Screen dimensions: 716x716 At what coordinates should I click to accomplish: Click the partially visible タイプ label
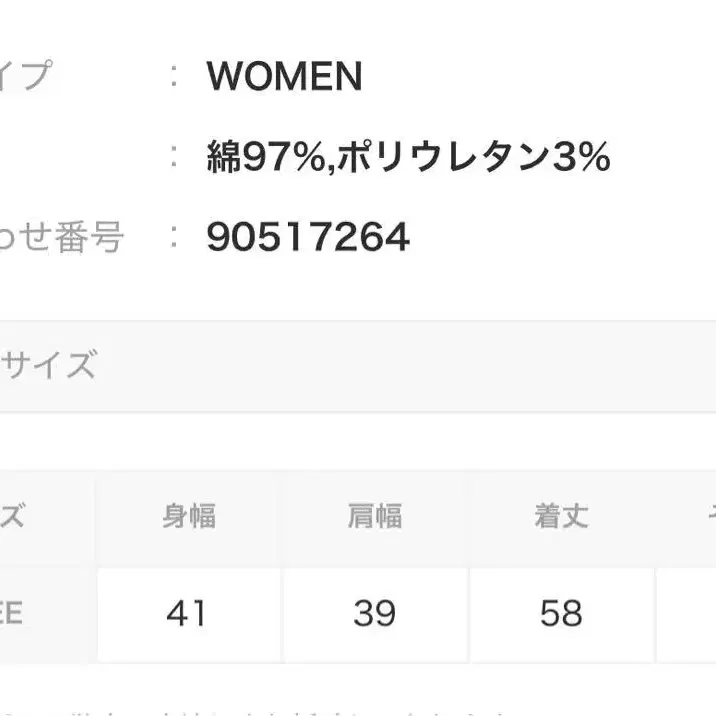point(25,77)
